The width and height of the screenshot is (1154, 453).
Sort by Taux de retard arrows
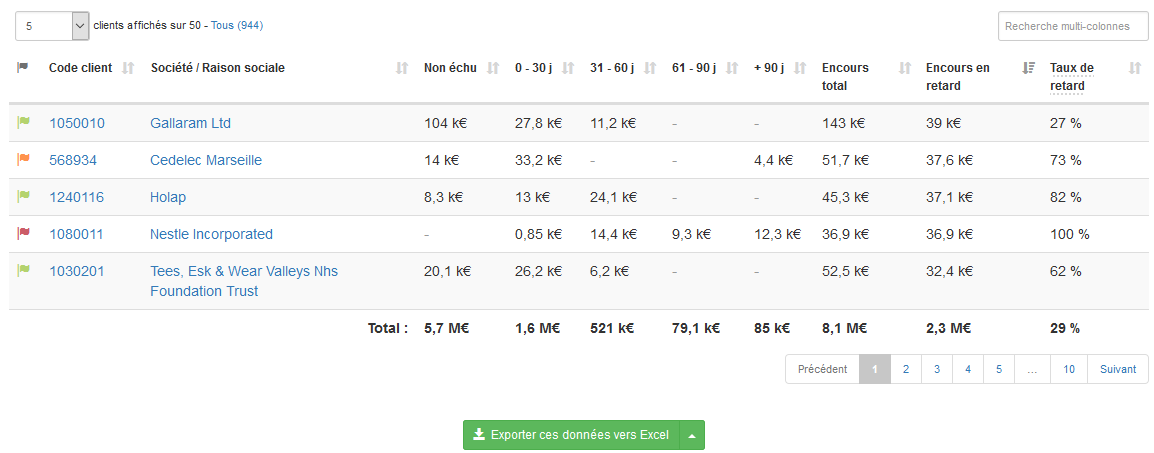1134,68
